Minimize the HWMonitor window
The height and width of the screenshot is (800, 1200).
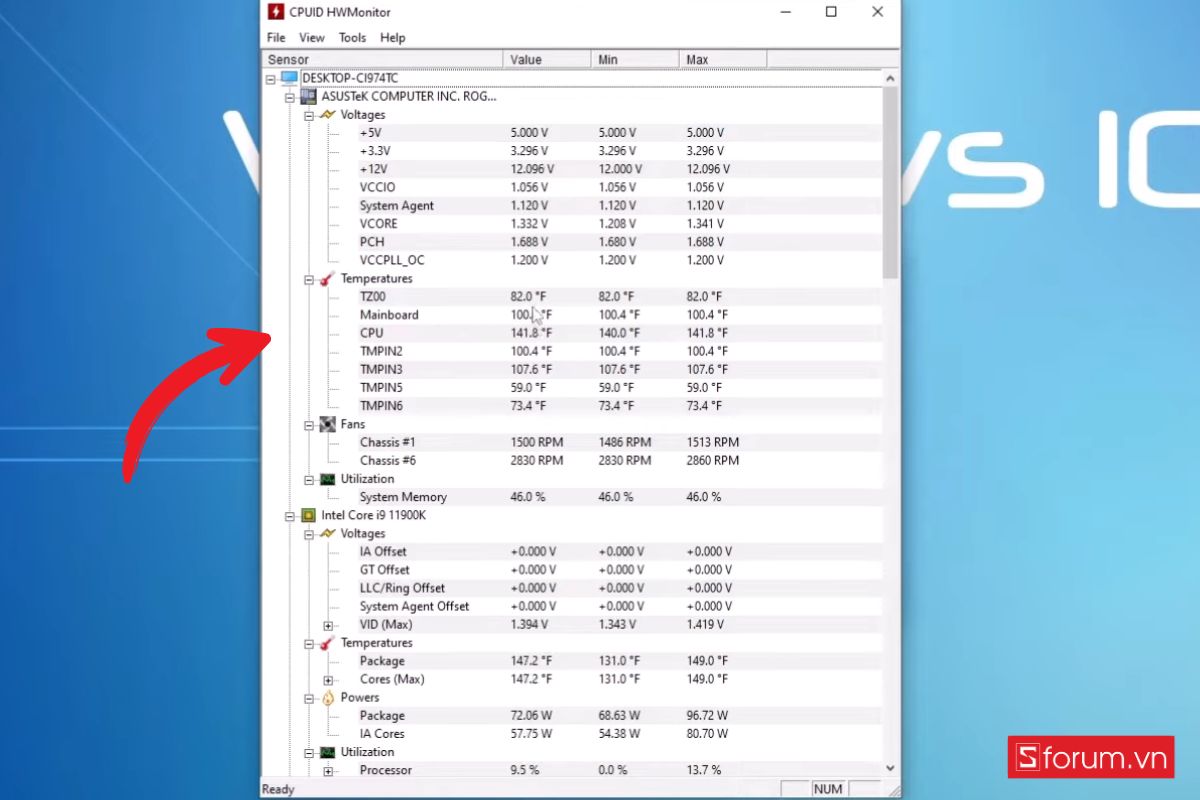point(785,12)
